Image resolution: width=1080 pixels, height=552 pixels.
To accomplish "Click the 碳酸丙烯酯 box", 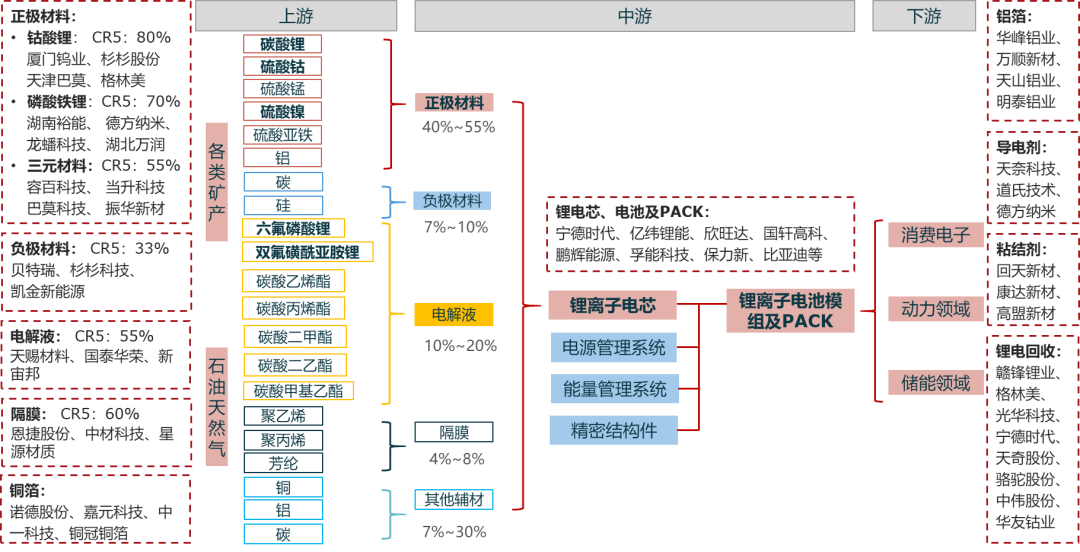I will [x=293, y=307].
